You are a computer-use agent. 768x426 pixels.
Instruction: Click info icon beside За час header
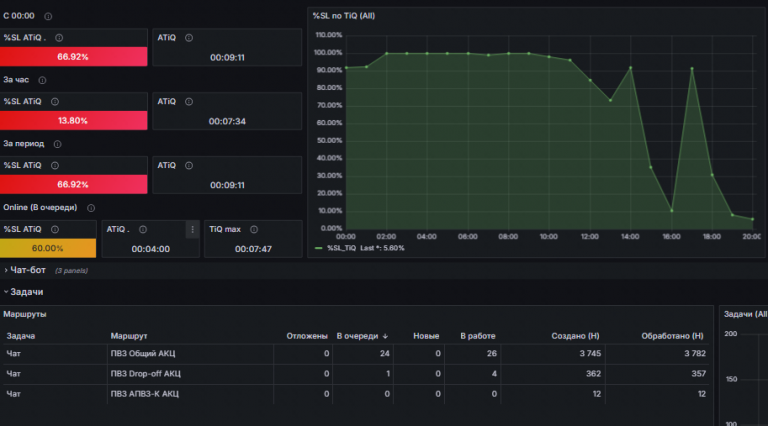click(42, 80)
